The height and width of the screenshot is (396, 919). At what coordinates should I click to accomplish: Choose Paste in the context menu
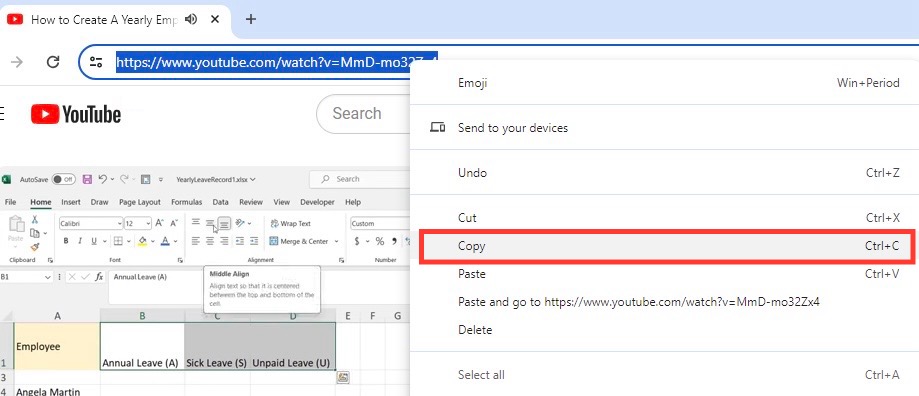pyautogui.click(x=665, y=274)
